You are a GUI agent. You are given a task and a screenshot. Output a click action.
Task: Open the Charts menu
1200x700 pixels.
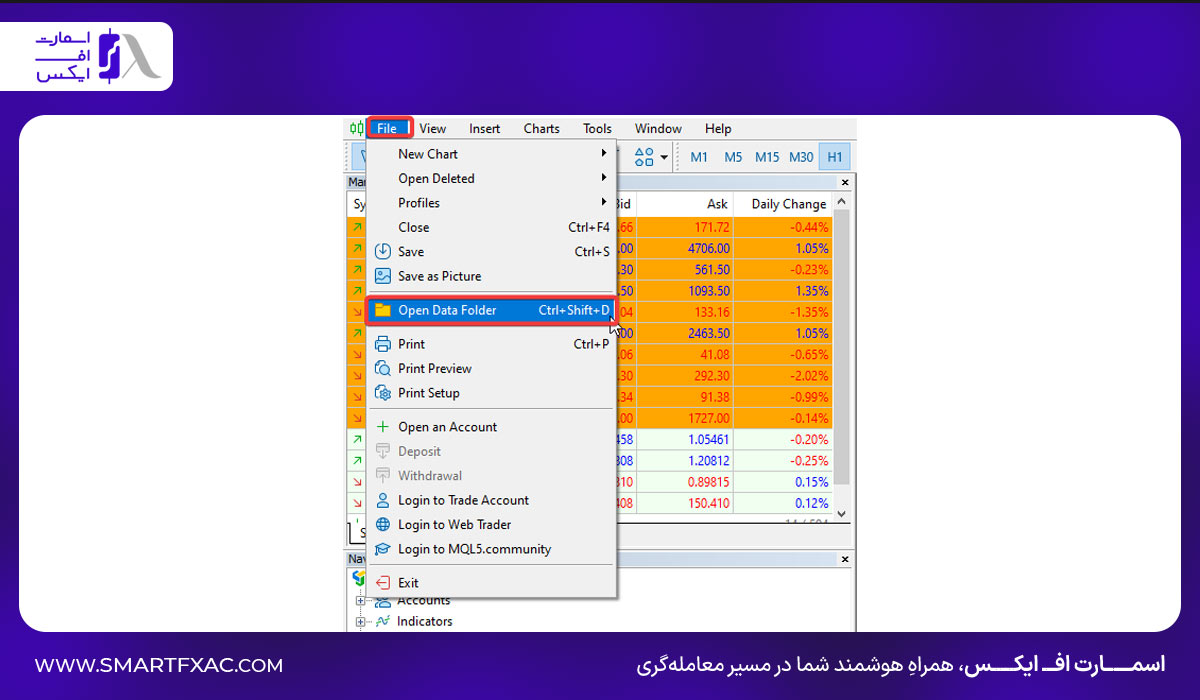[x=542, y=128]
